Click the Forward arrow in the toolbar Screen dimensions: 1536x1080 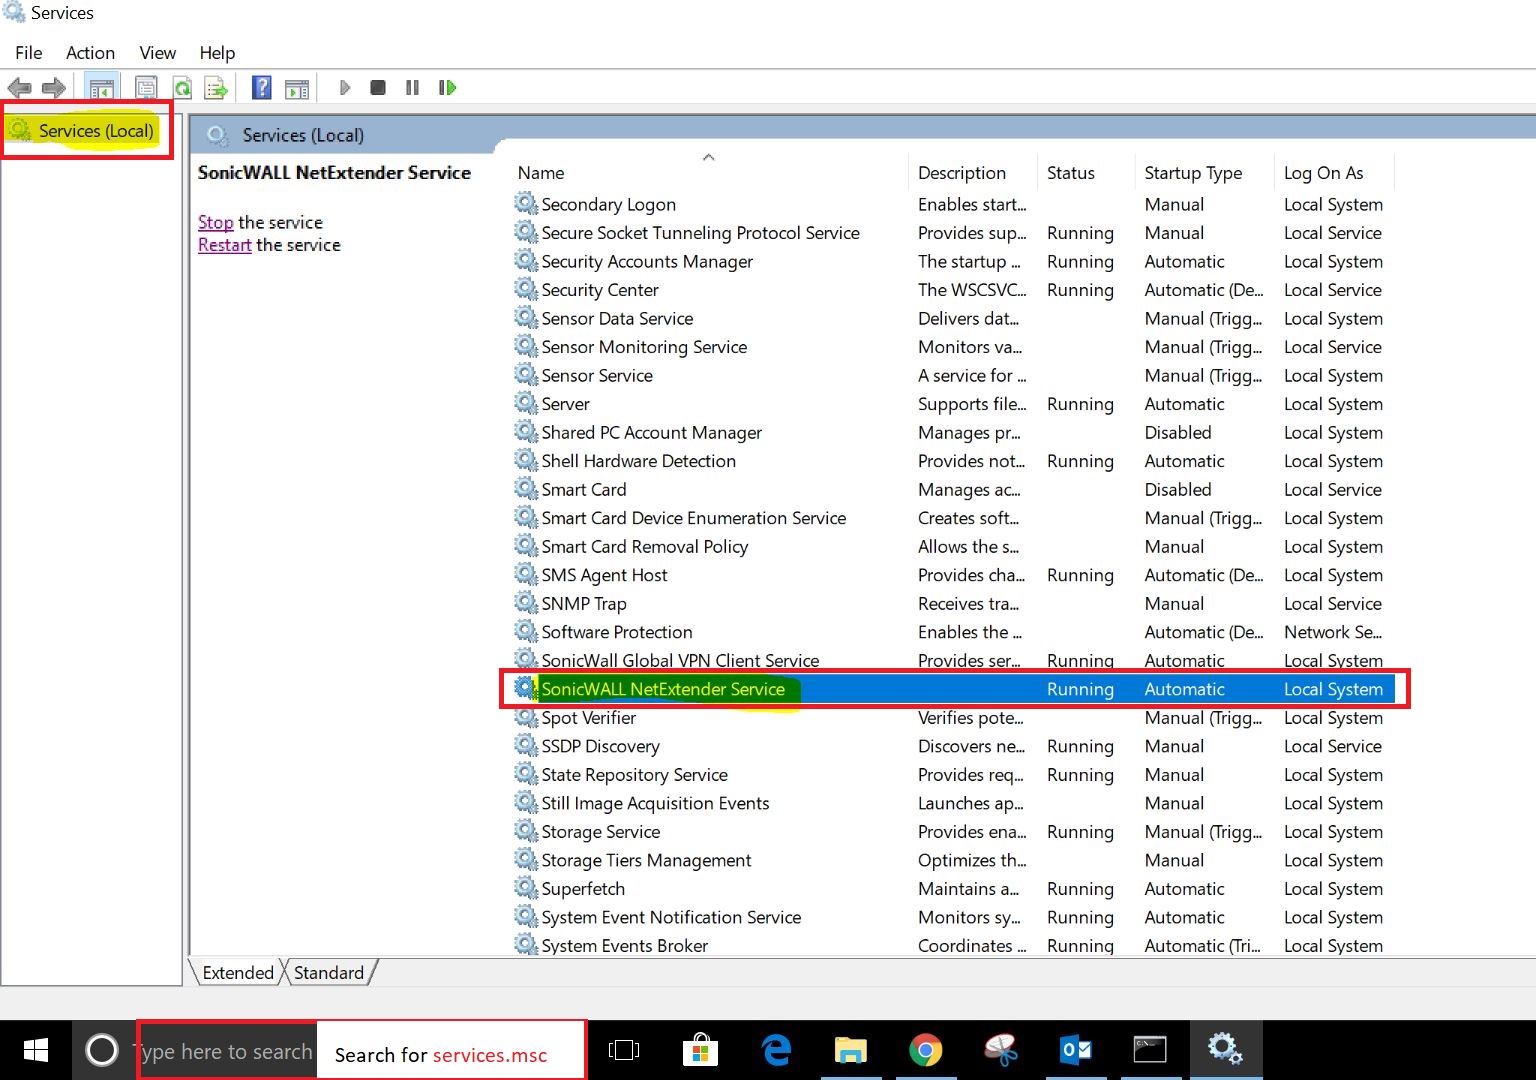54,88
